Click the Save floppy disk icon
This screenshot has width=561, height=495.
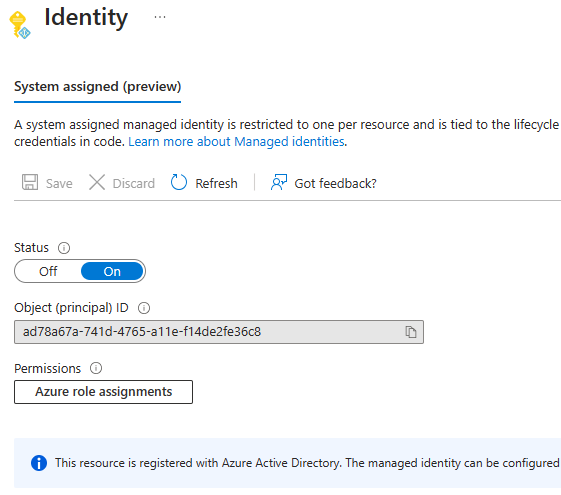30,182
